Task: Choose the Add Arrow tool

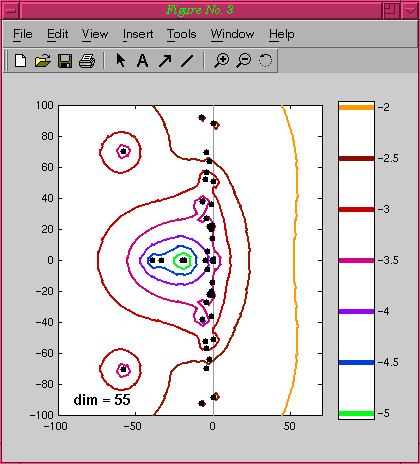Action: click(x=165, y=61)
